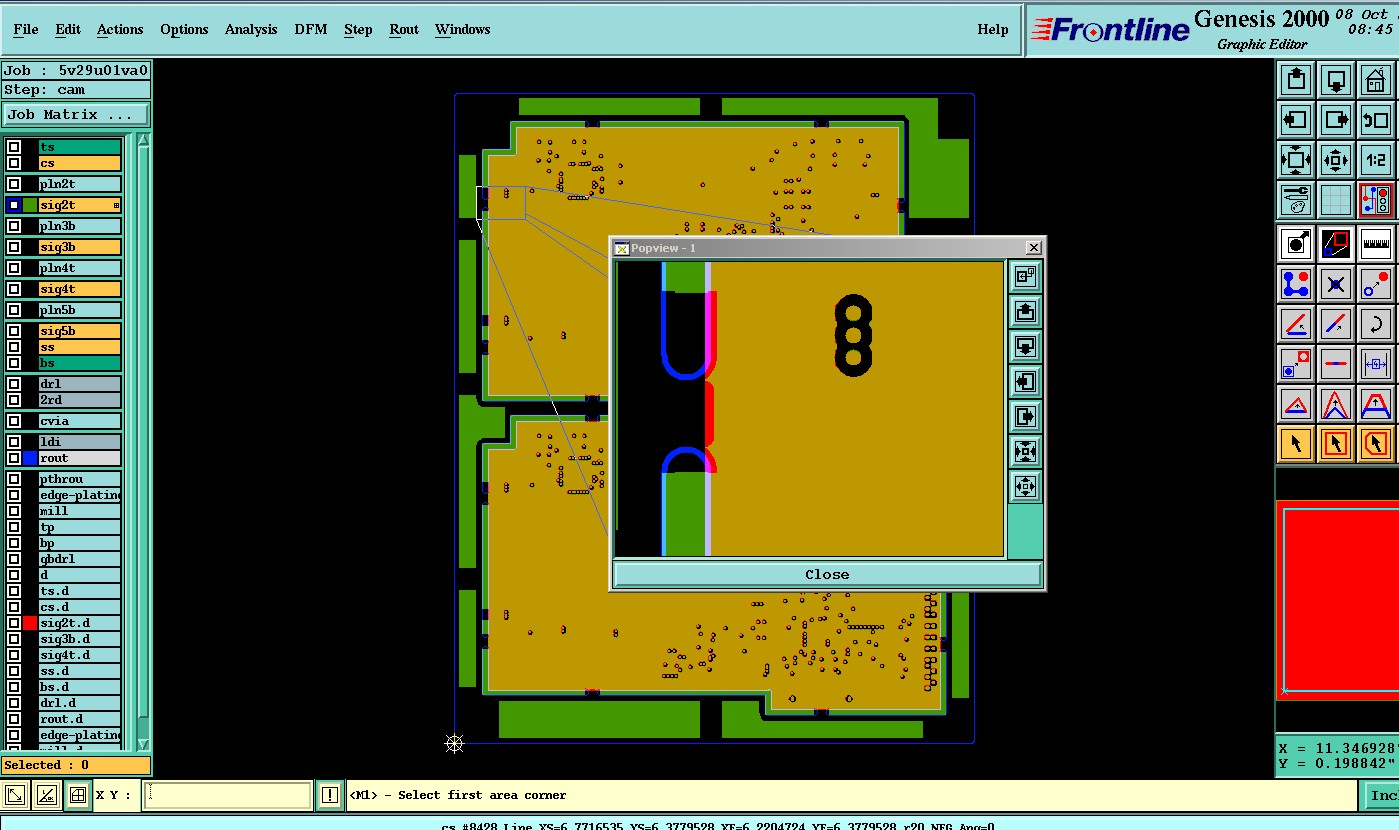Open the tools and palette settings icon

click(x=1296, y=199)
